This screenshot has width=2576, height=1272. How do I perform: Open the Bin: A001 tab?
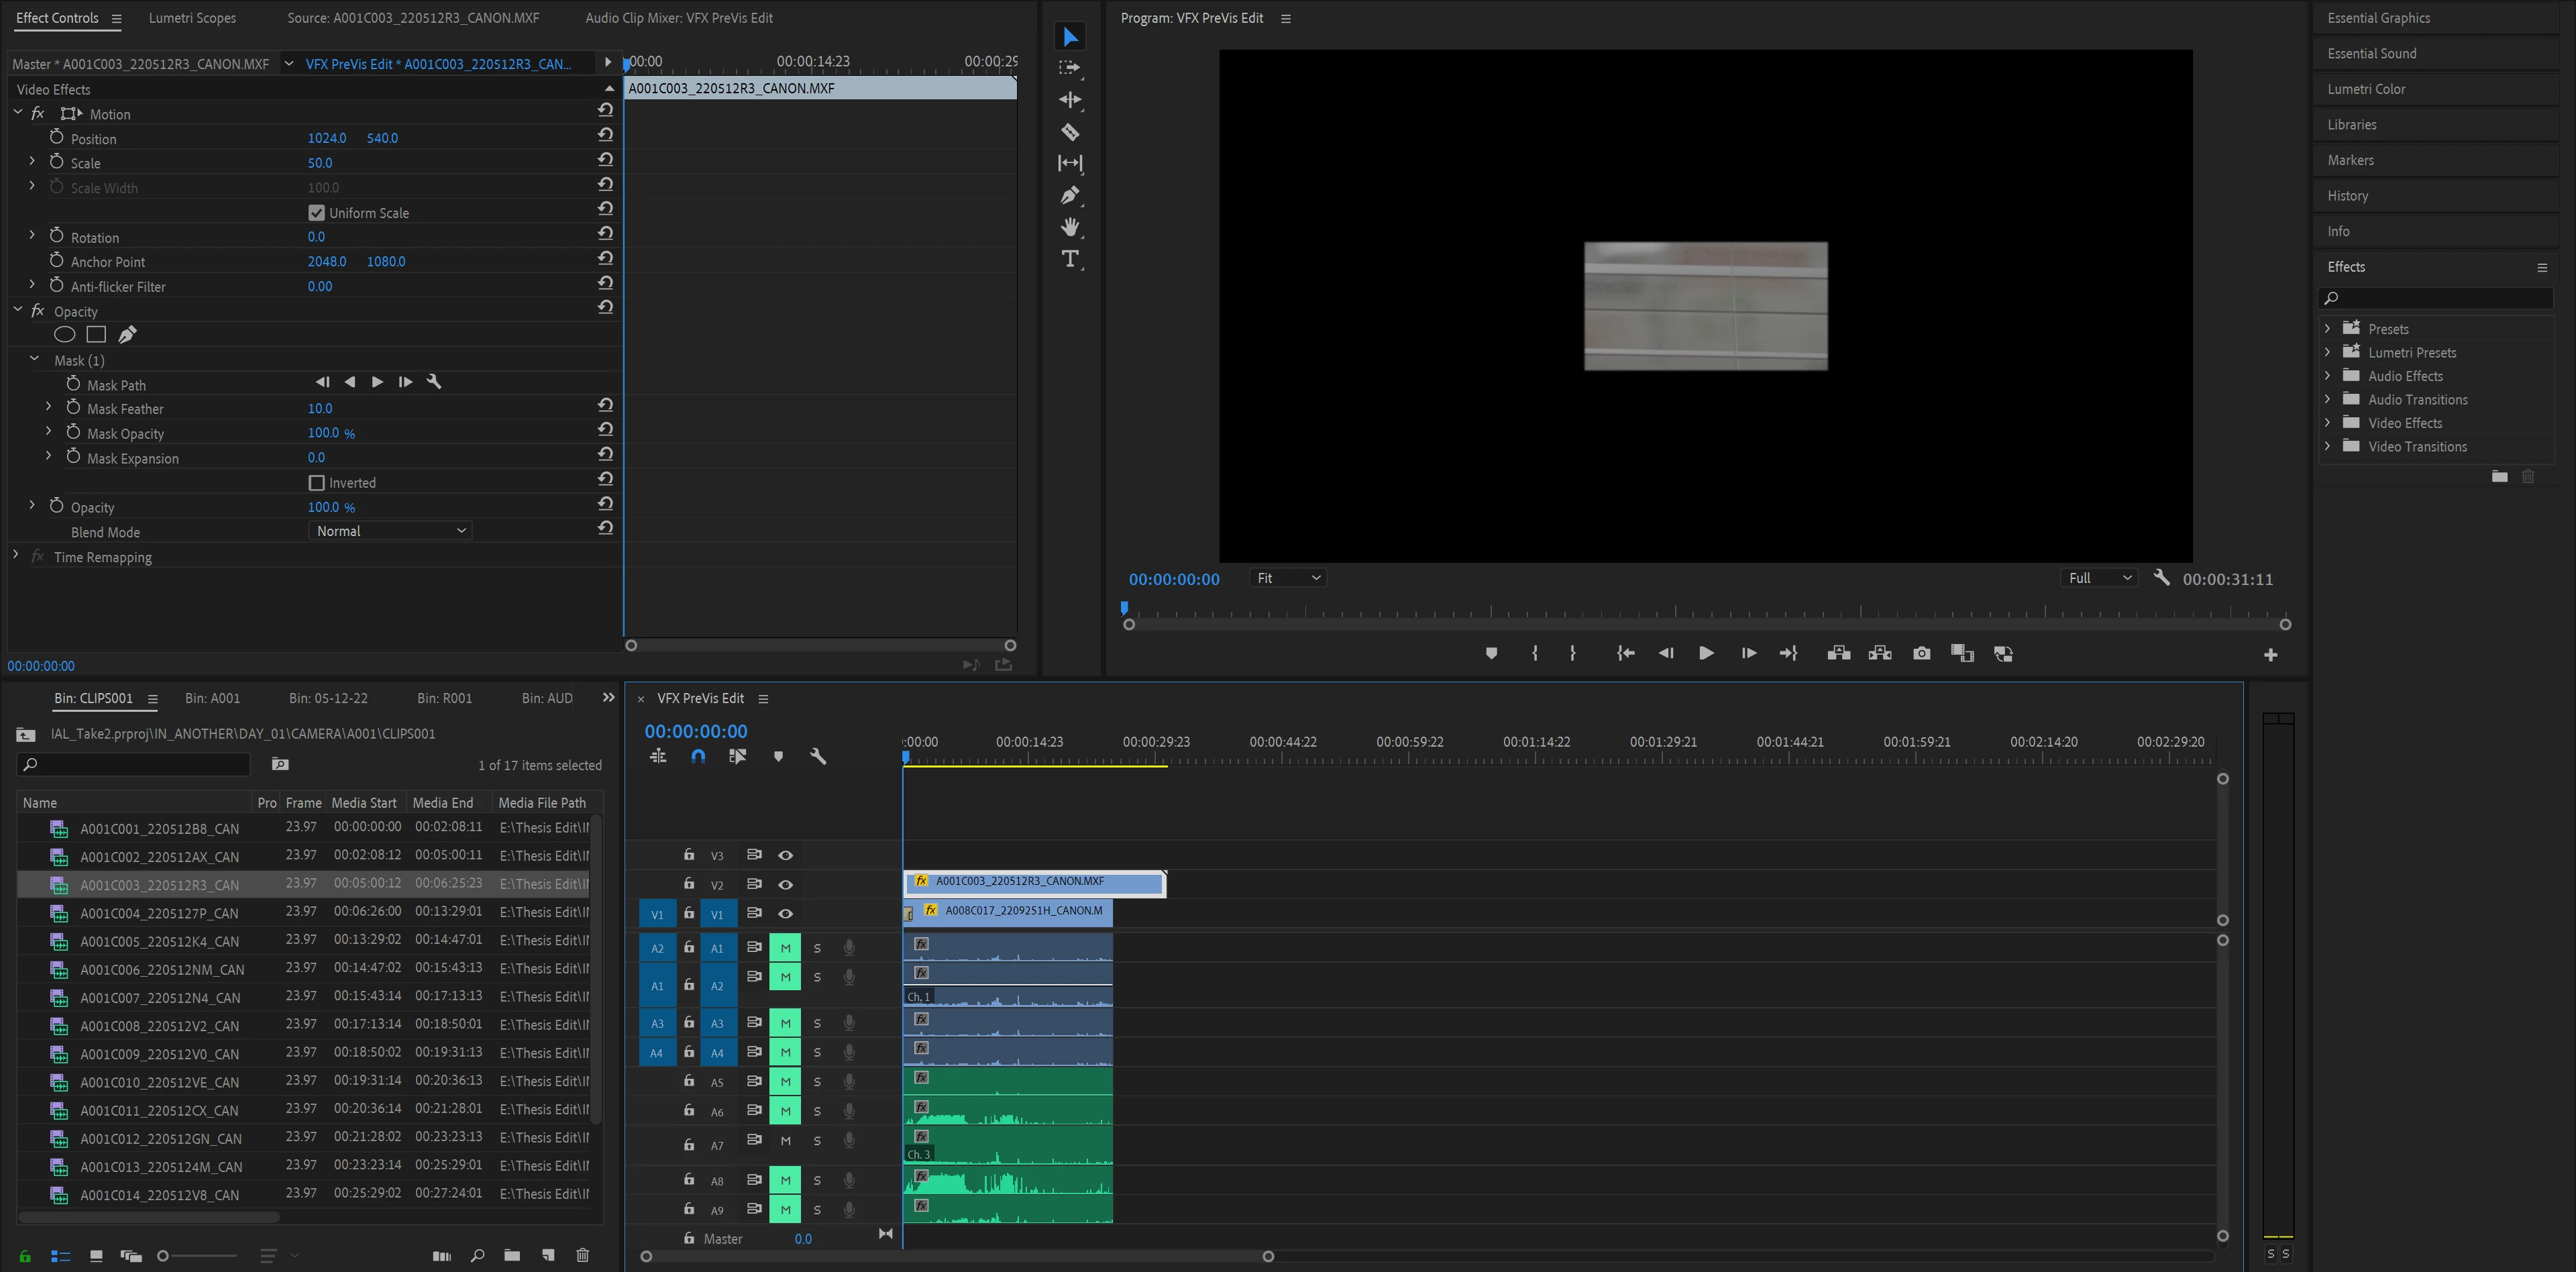click(x=212, y=698)
